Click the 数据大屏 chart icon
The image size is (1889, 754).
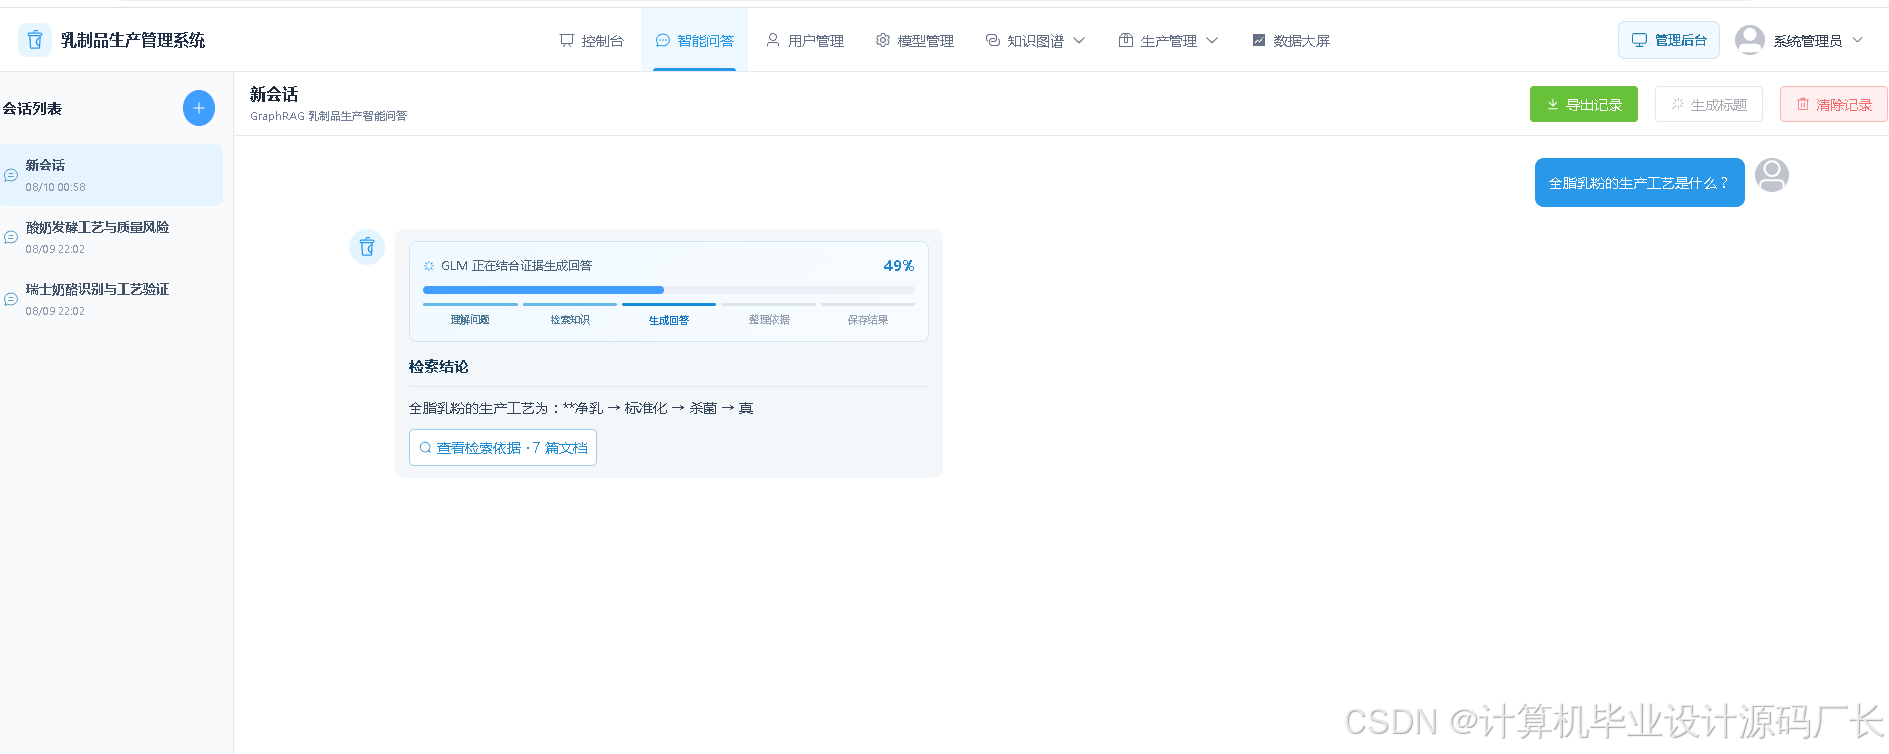[1259, 40]
